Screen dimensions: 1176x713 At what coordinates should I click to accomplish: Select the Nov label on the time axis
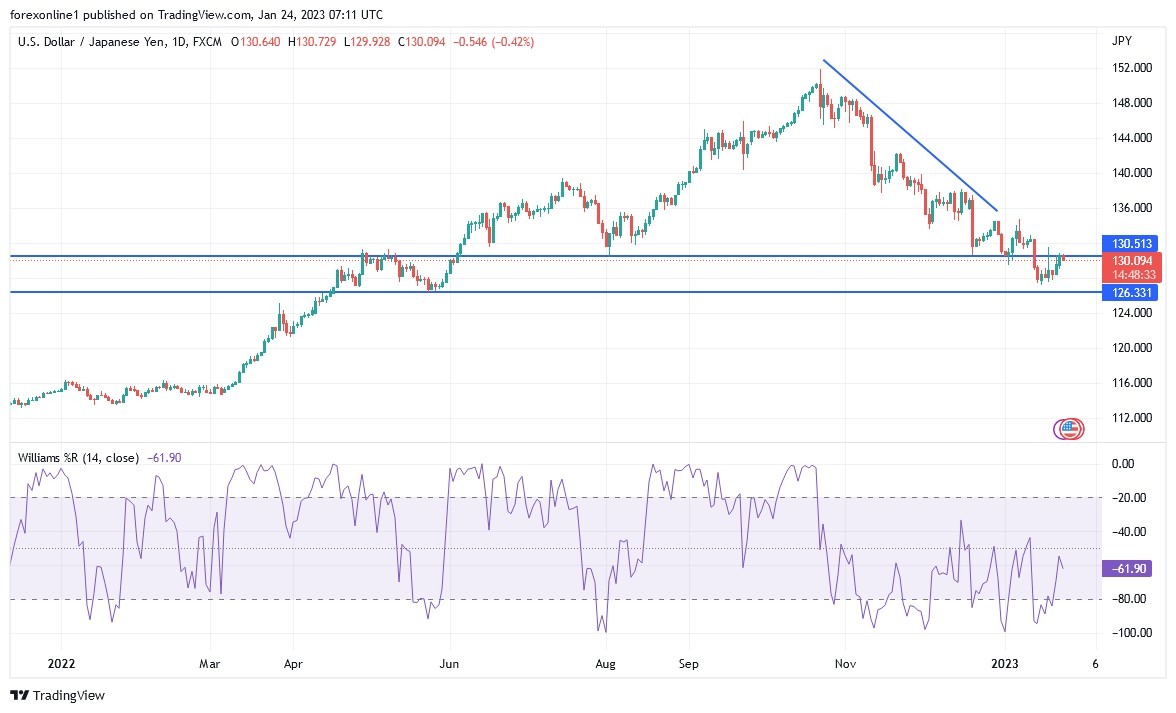click(845, 663)
